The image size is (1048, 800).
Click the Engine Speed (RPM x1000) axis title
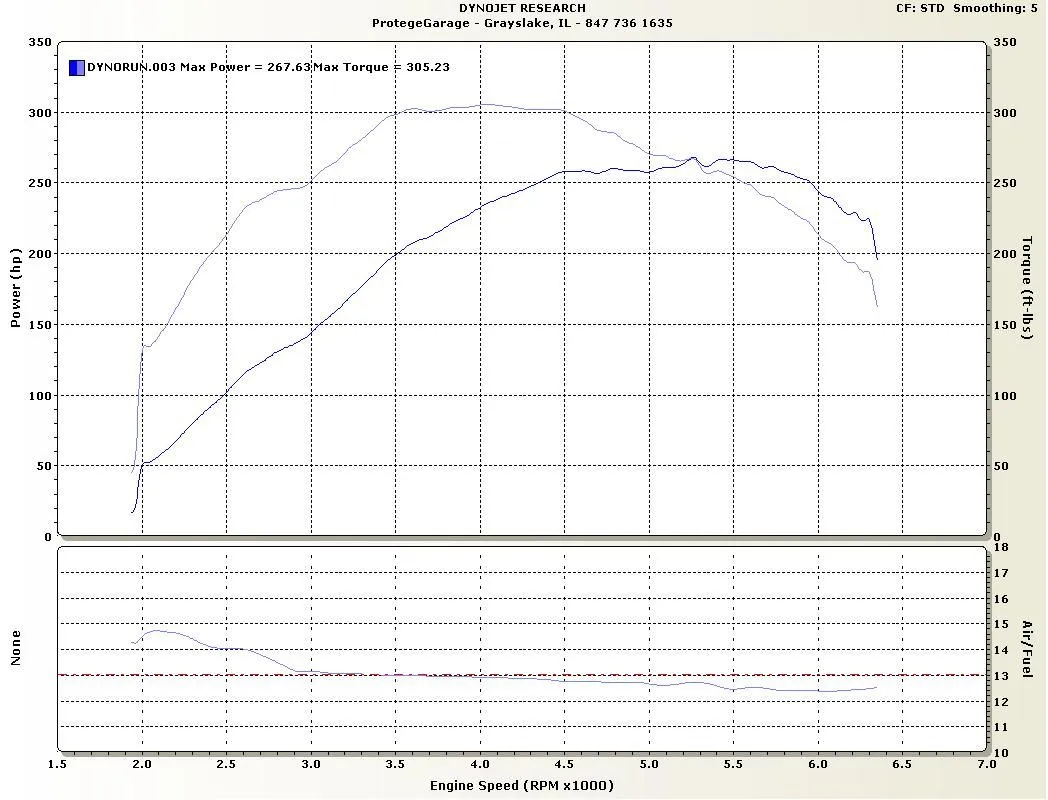coord(522,785)
